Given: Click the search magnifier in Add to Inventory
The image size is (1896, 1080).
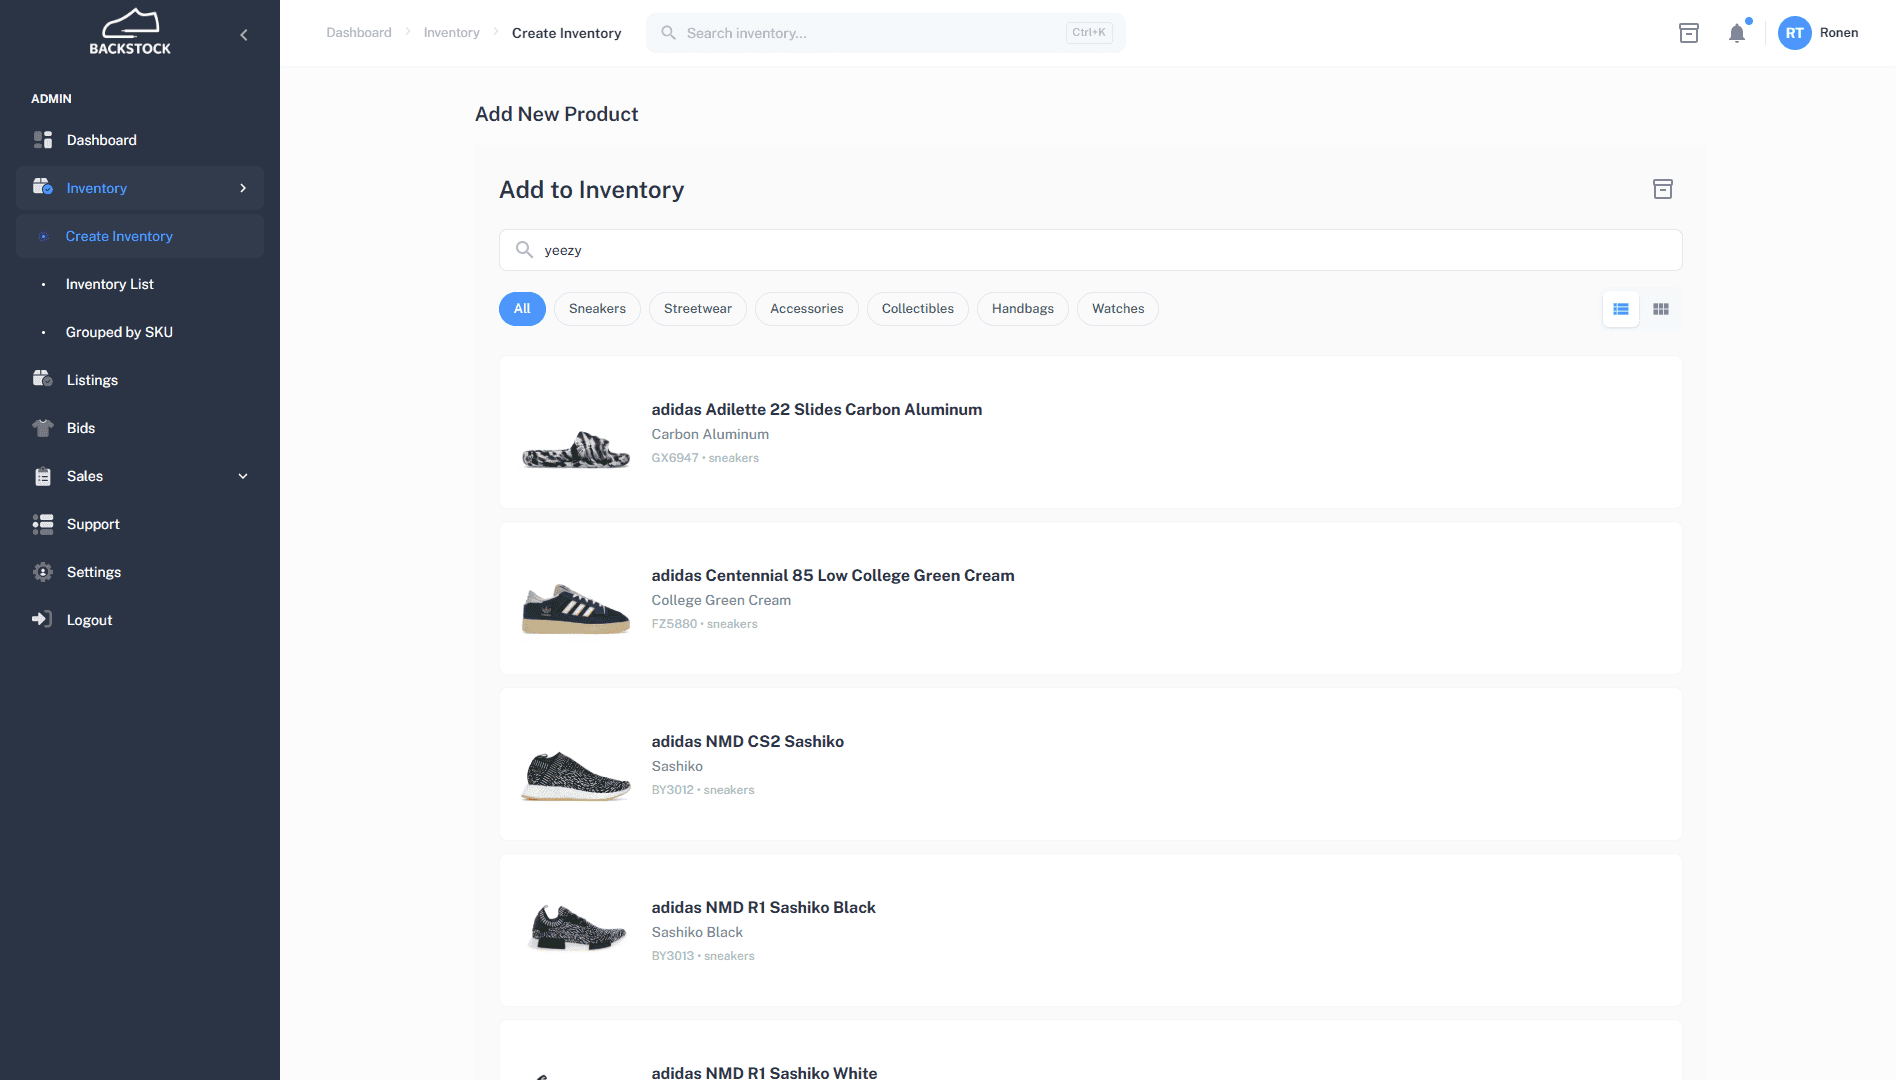Looking at the screenshot, I should point(524,249).
